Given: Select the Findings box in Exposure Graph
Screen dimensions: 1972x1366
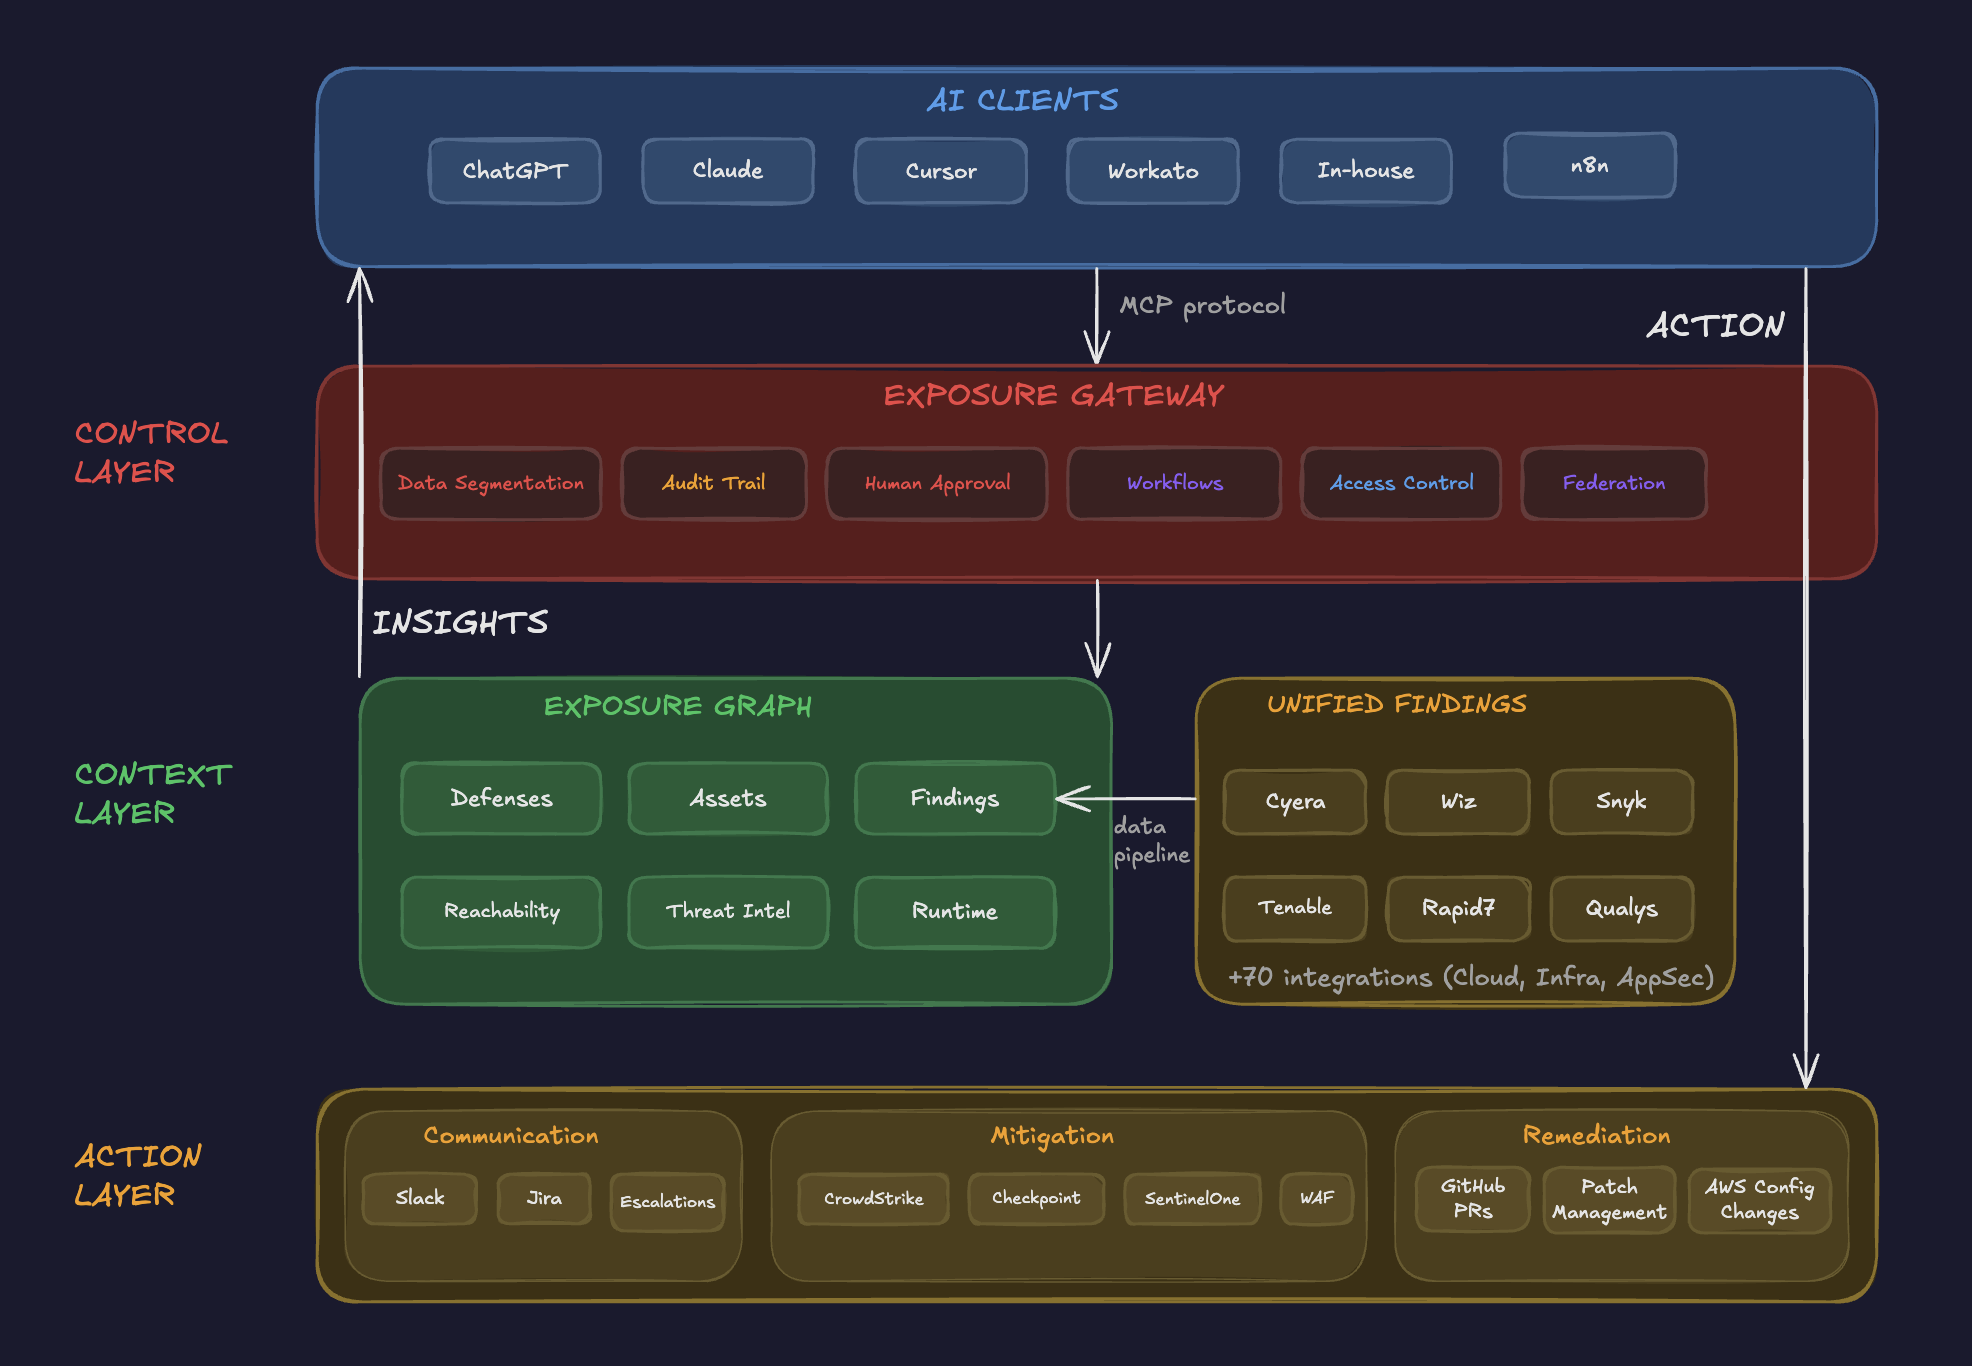Looking at the screenshot, I should (954, 798).
